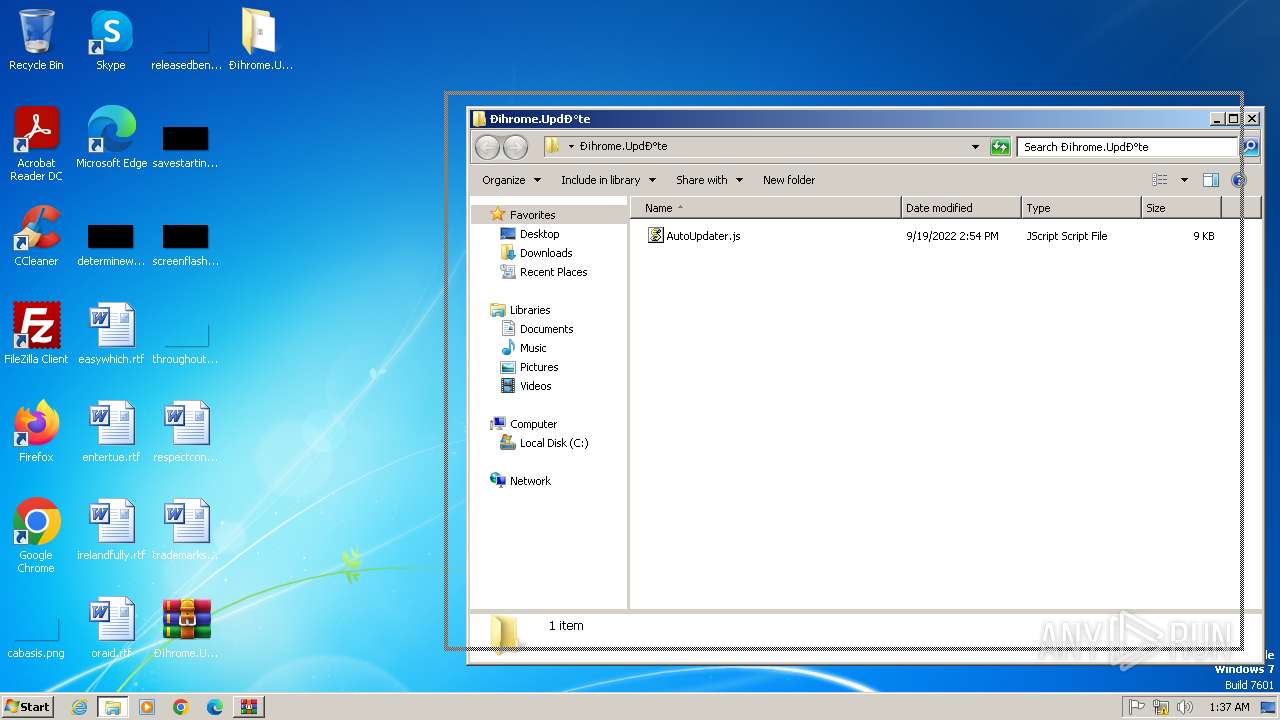This screenshot has height=720, width=1280.
Task: Open Internet Explorer from the taskbar
Action: coord(79,707)
